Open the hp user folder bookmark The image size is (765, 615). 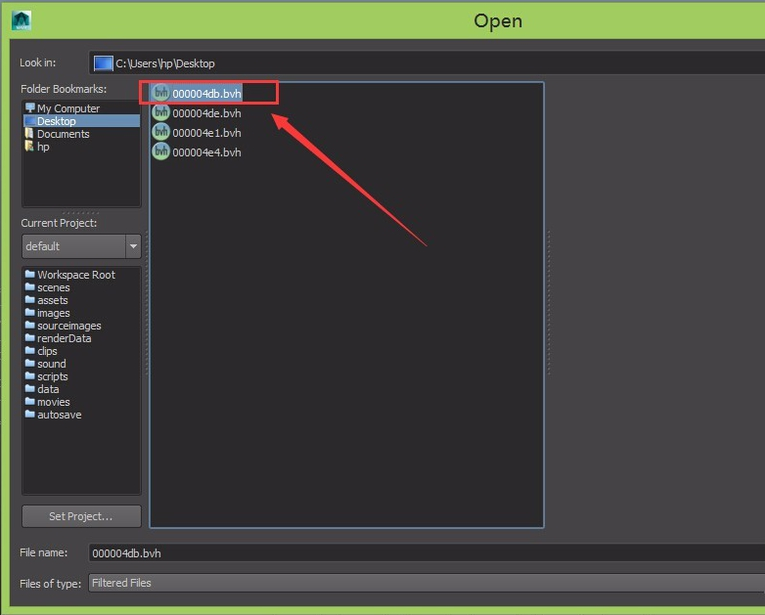[x=43, y=146]
